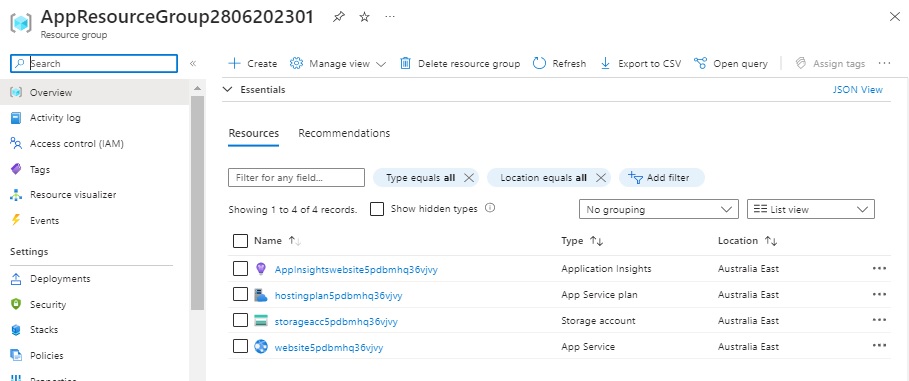Tick the select-all checkbox in Name header
Viewport: 909px width, 381px height.
coord(240,241)
